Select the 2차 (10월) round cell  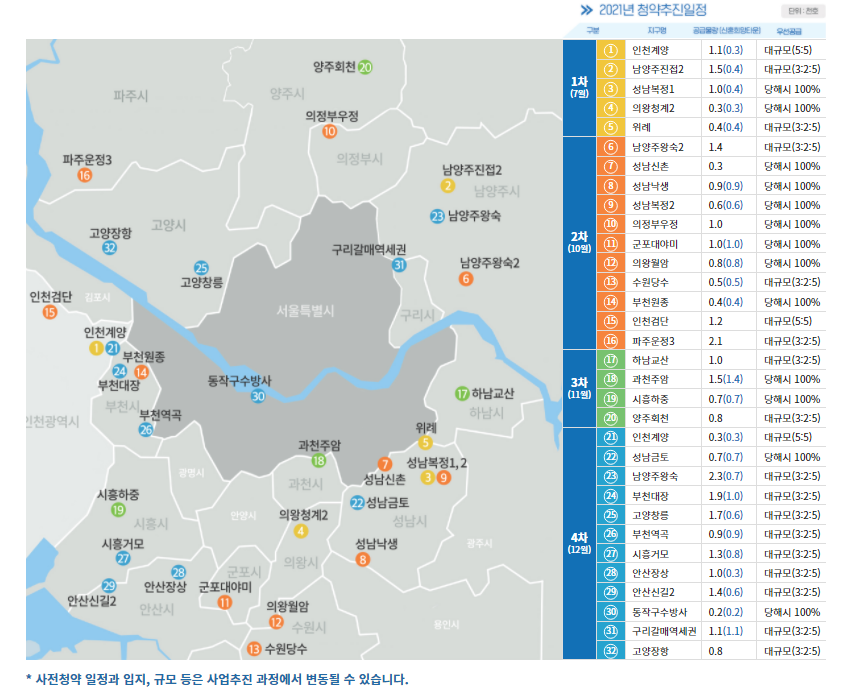(579, 242)
